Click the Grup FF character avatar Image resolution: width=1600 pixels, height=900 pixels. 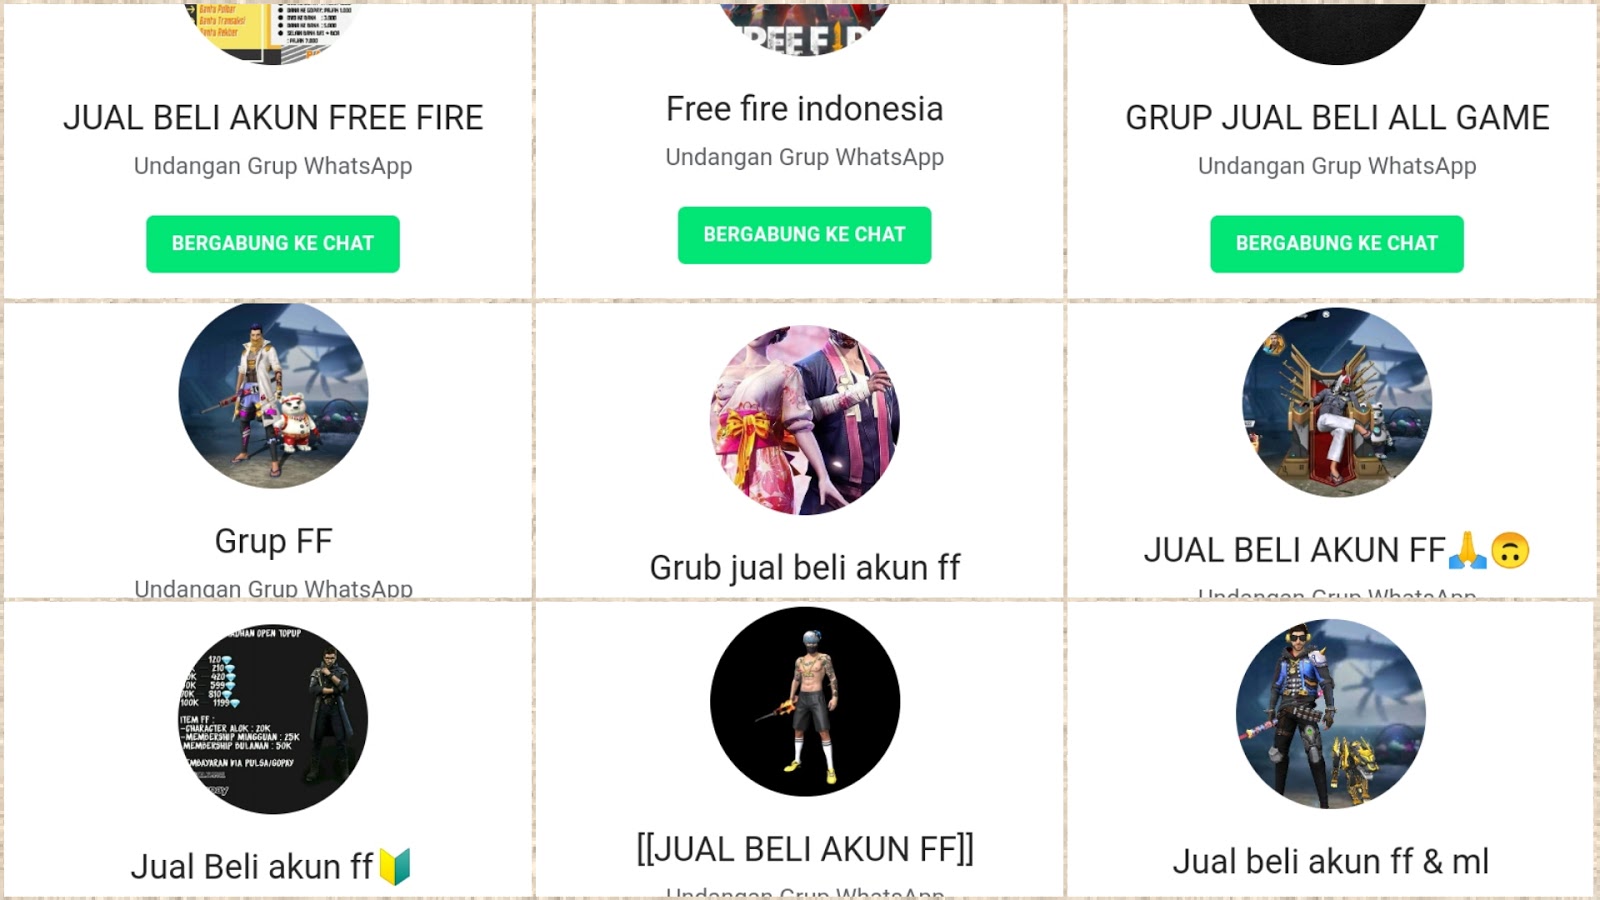(273, 394)
